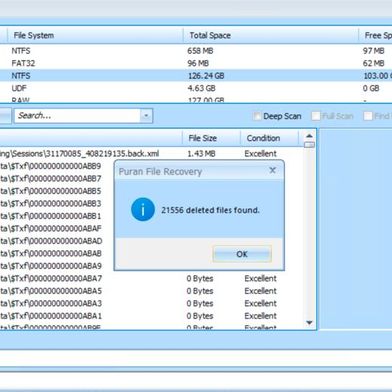The height and width of the screenshot is (392, 392).
Task: Click the 1.43 MB file size cell
Action: coord(201,154)
